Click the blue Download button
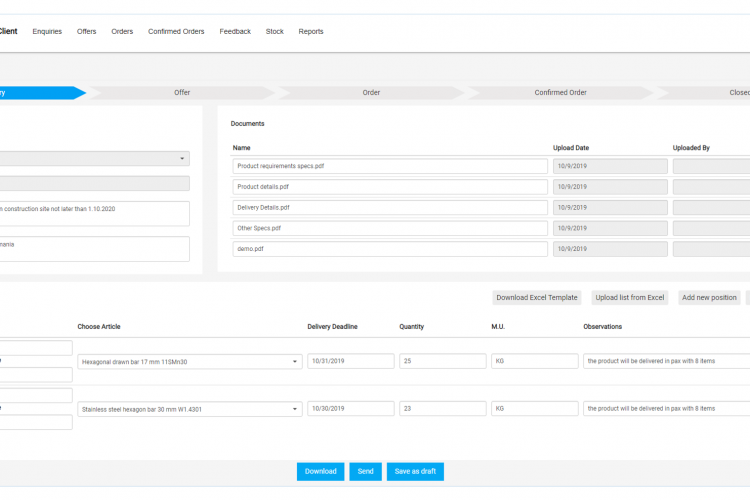The image size is (750, 500). (x=320, y=471)
